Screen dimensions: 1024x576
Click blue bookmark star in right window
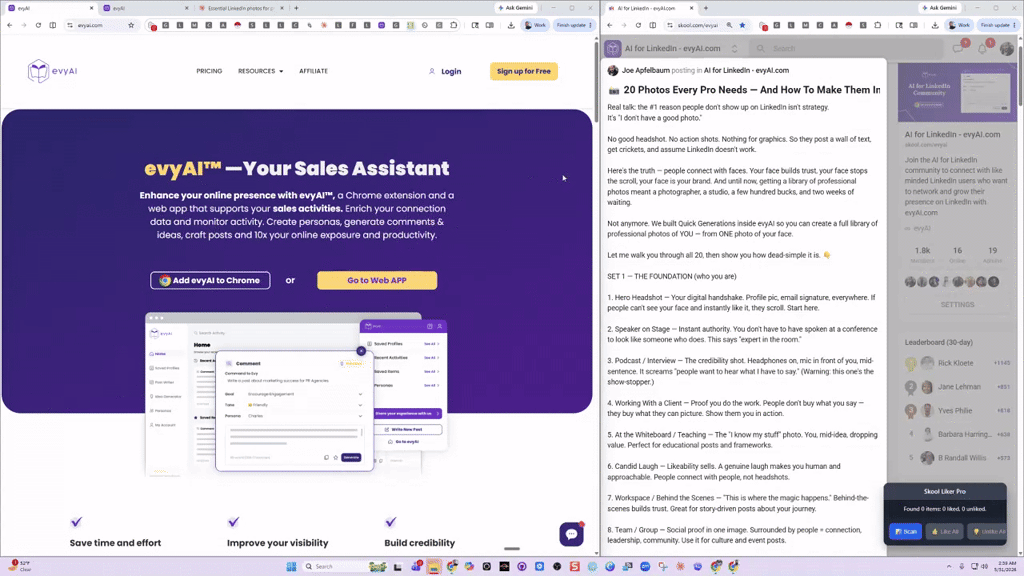(x=743, y=25)
